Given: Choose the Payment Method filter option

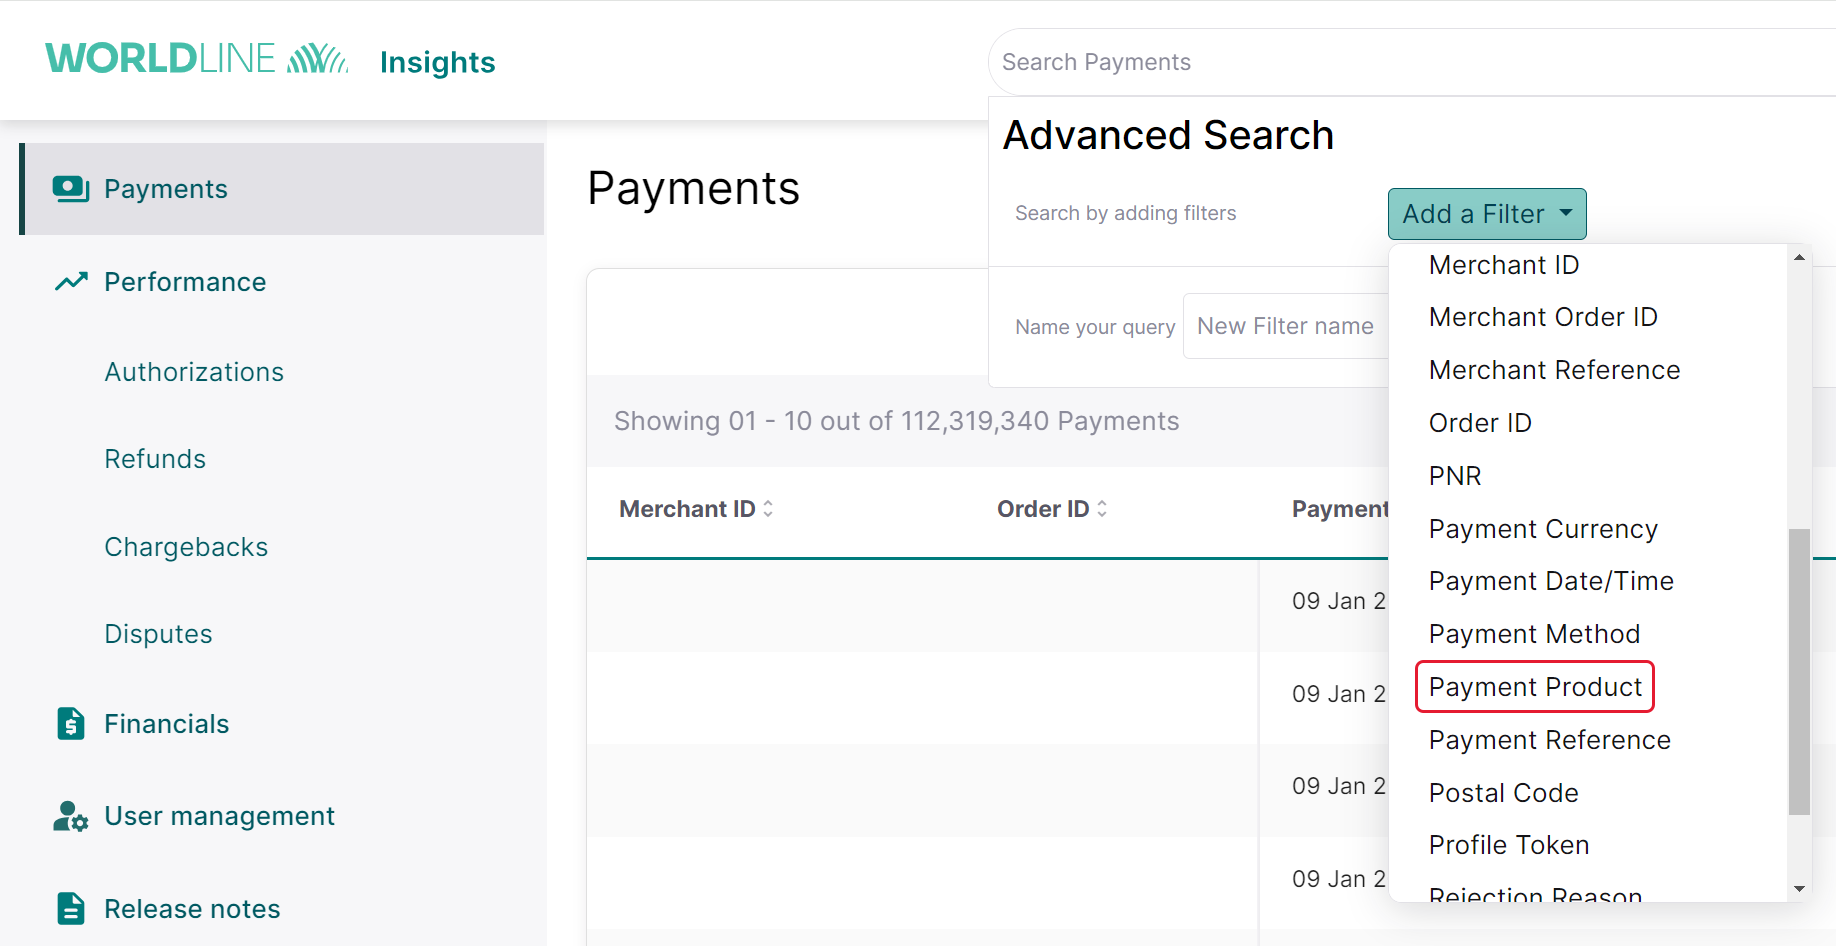Looking at the screenshot, I should [x=1535, y=633].
